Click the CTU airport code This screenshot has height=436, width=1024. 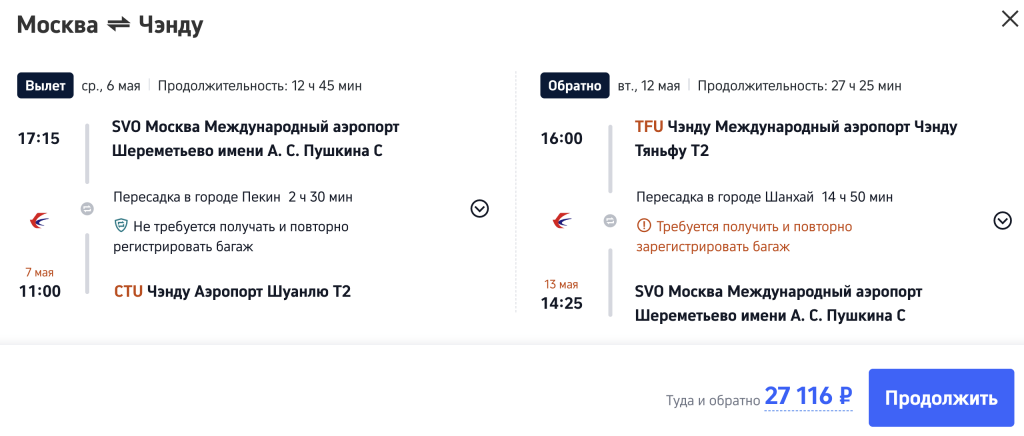[128, 292]
